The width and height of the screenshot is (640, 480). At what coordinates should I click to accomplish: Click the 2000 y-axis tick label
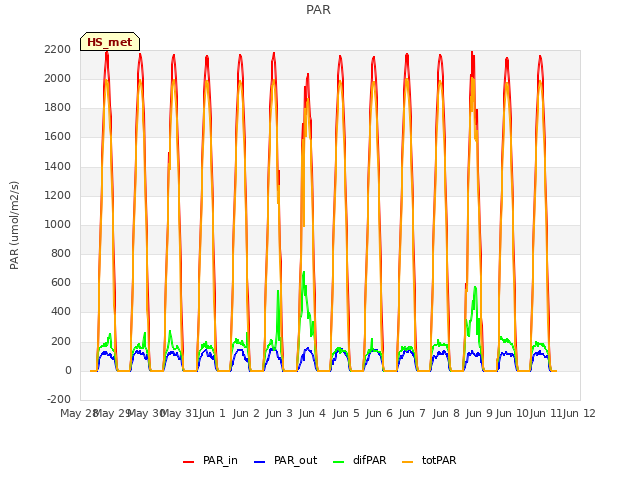[58, 78]
